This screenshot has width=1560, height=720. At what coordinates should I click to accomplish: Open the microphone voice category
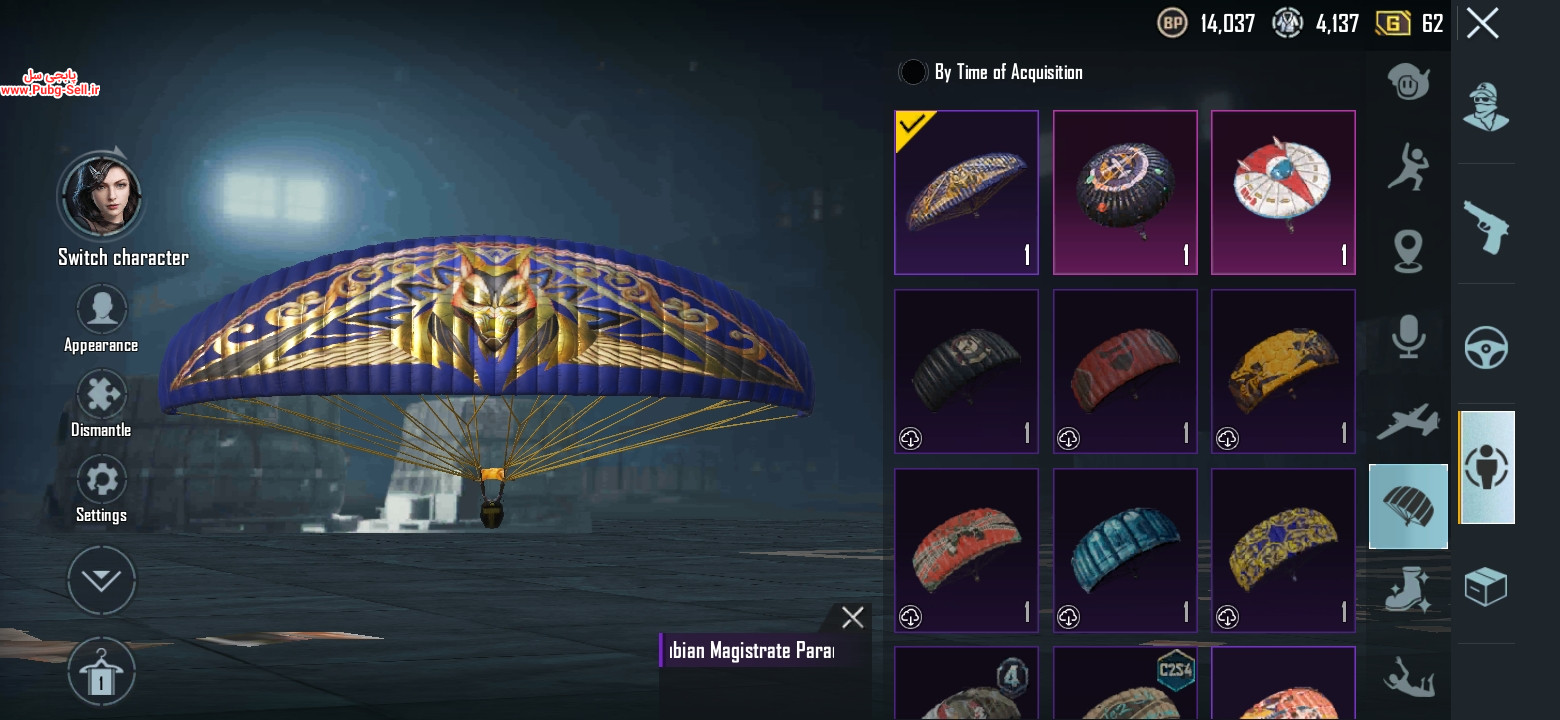[1408, 337]
